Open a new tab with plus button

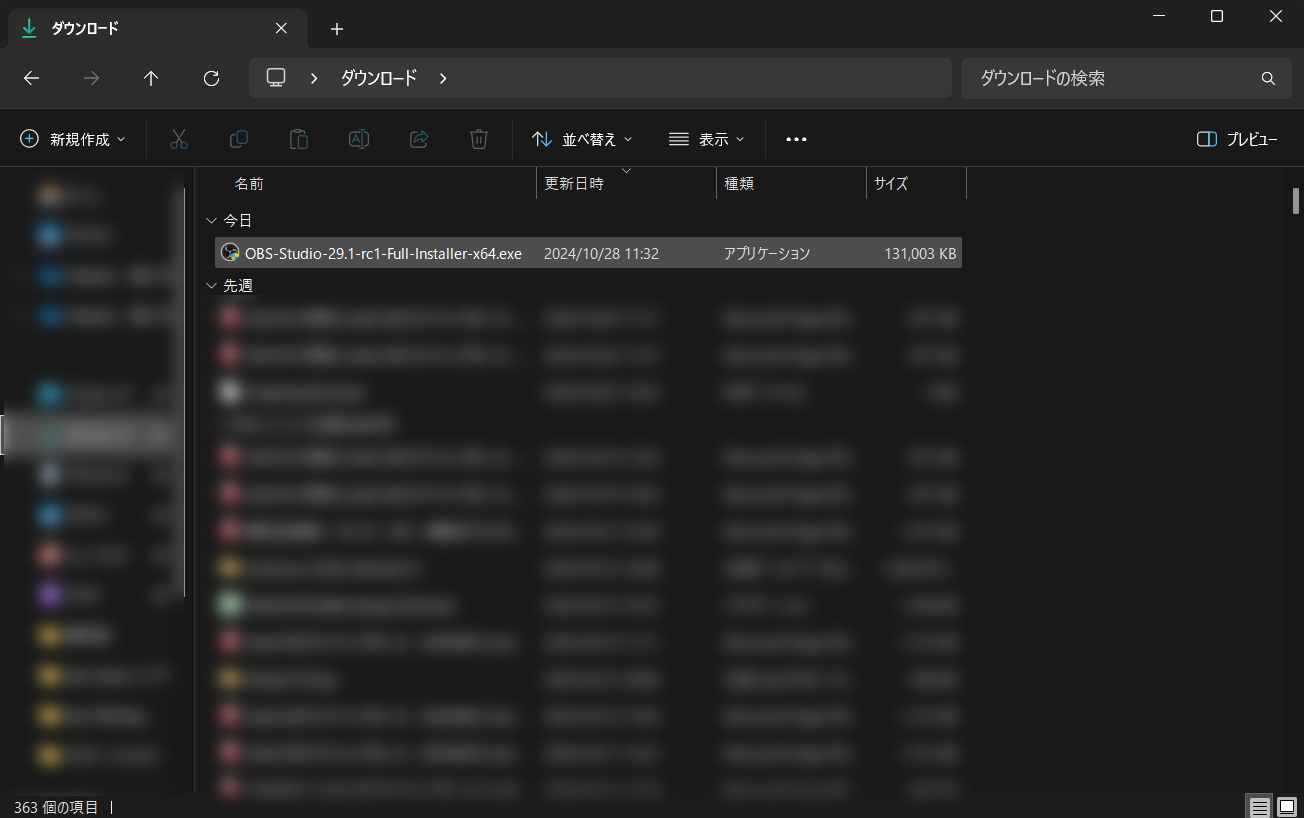(337, 29)
